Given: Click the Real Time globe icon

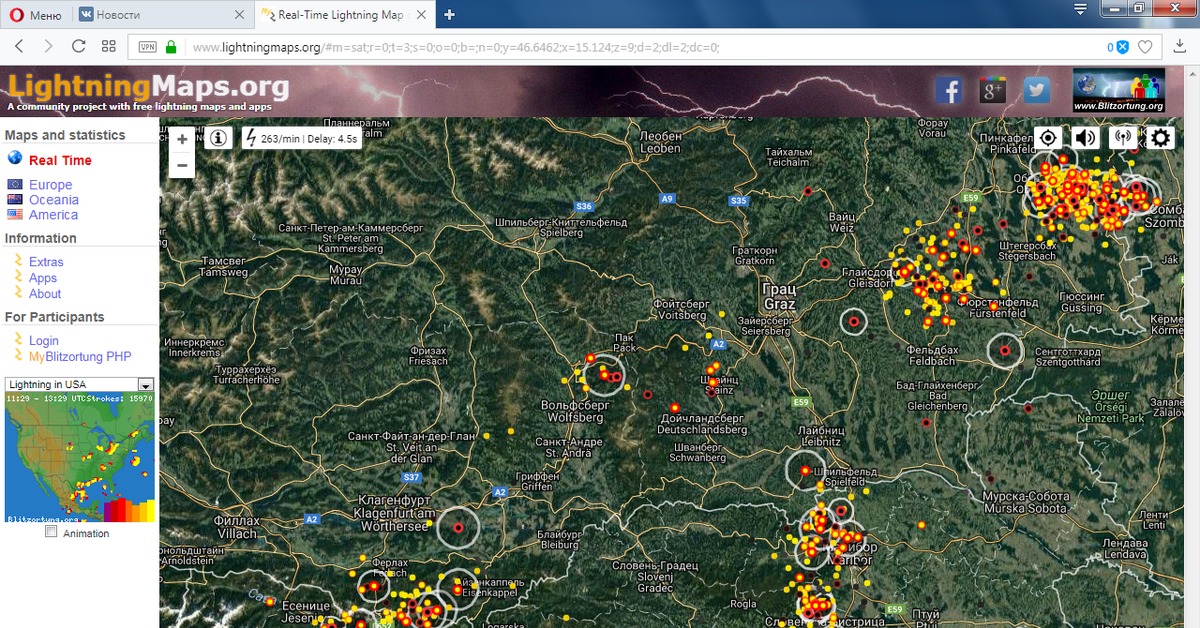Looking at the screenshot, I should tap(15, 158).
